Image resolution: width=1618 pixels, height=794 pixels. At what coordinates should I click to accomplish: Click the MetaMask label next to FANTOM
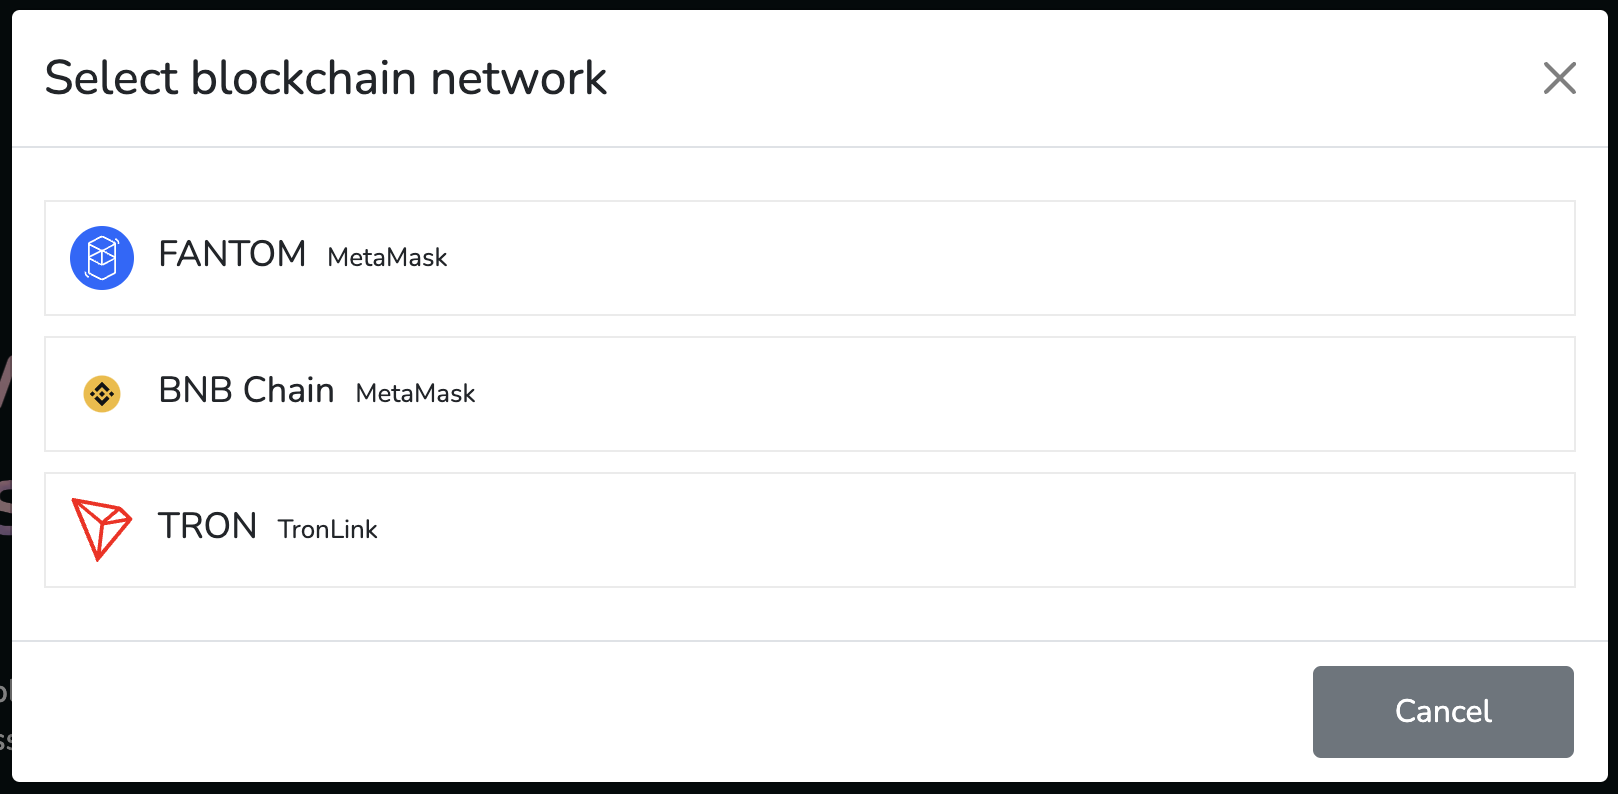386,258
